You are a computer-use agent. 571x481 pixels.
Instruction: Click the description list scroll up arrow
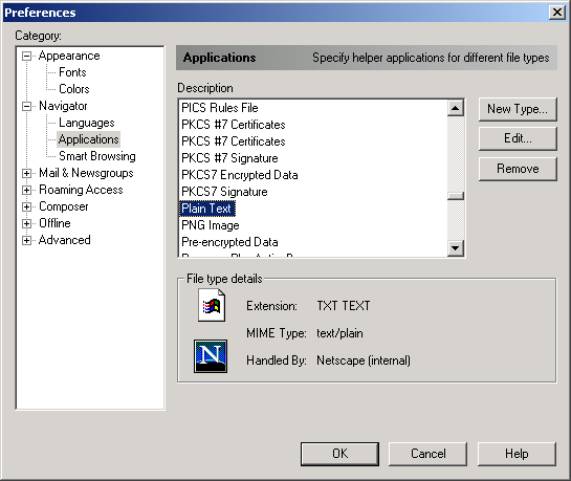[455, 108]
